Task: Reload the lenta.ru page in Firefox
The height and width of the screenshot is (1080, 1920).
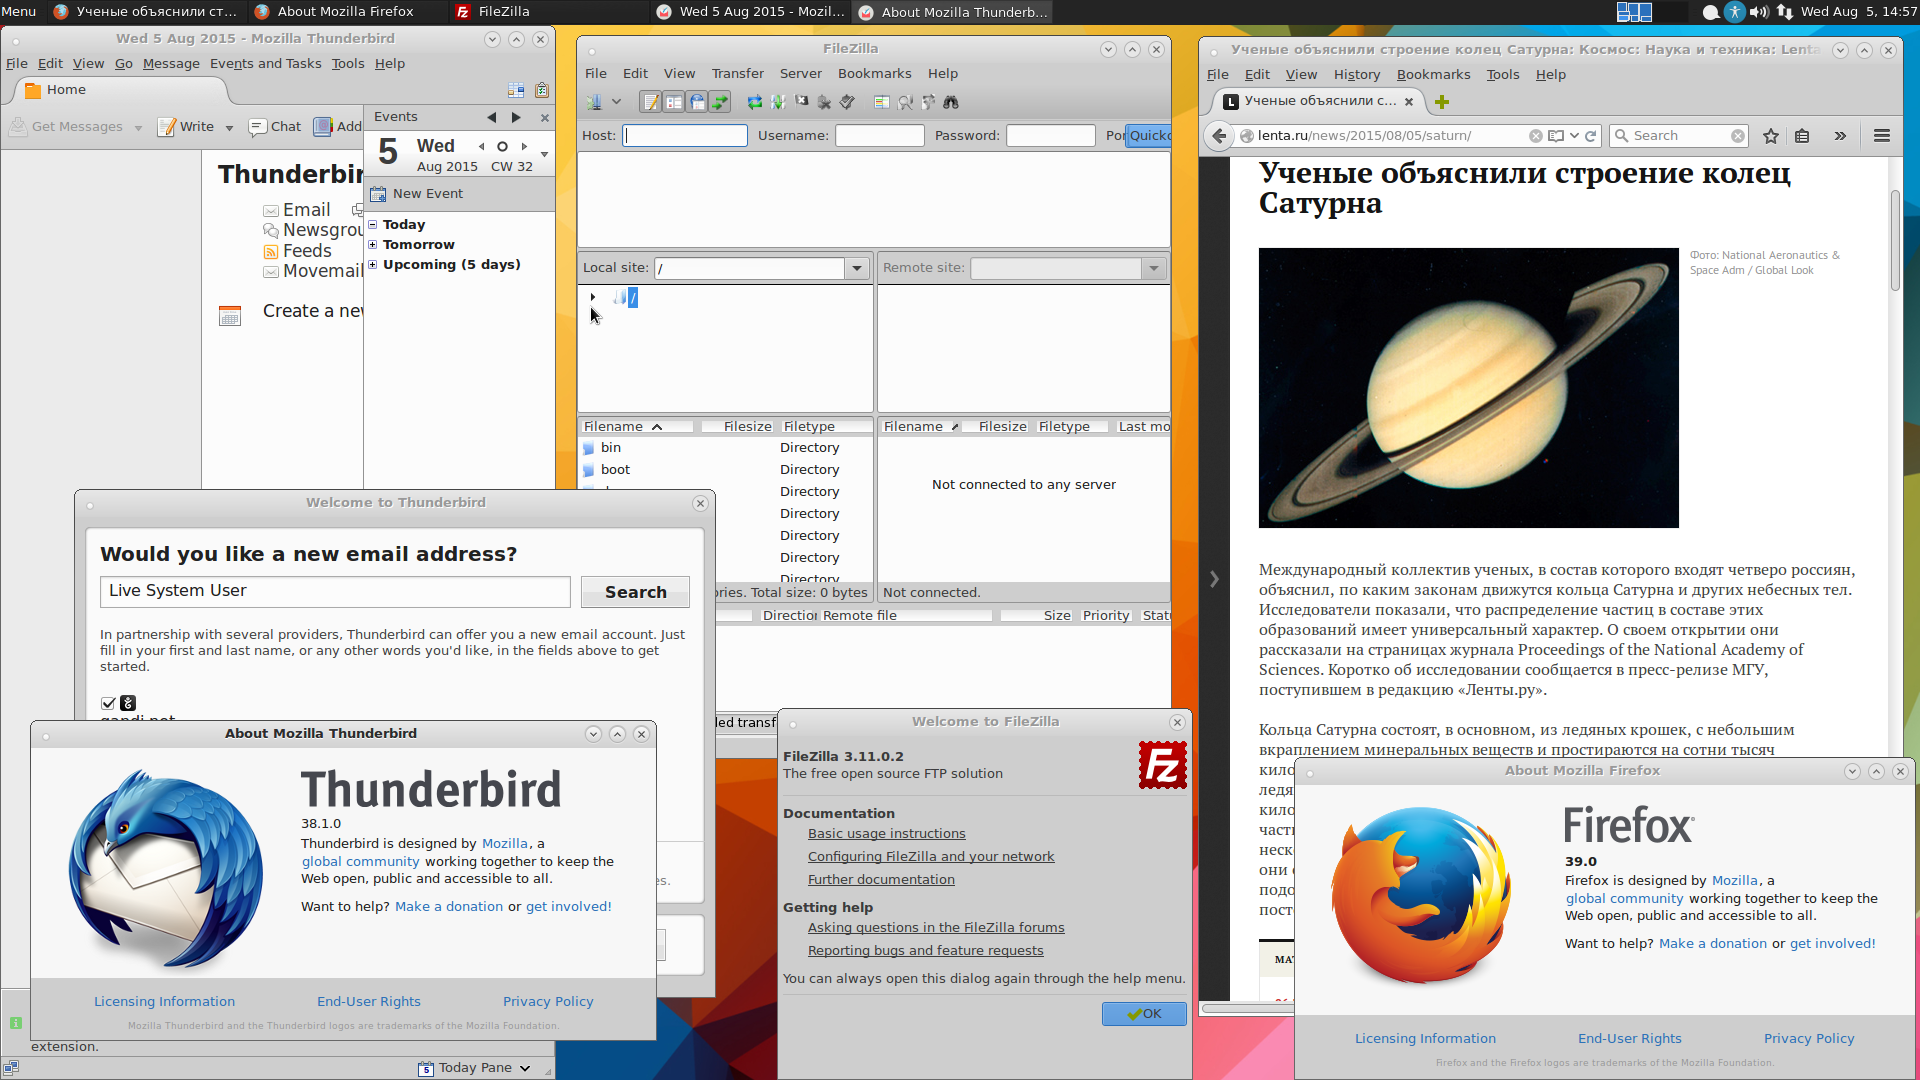Action: [1591, 136]
